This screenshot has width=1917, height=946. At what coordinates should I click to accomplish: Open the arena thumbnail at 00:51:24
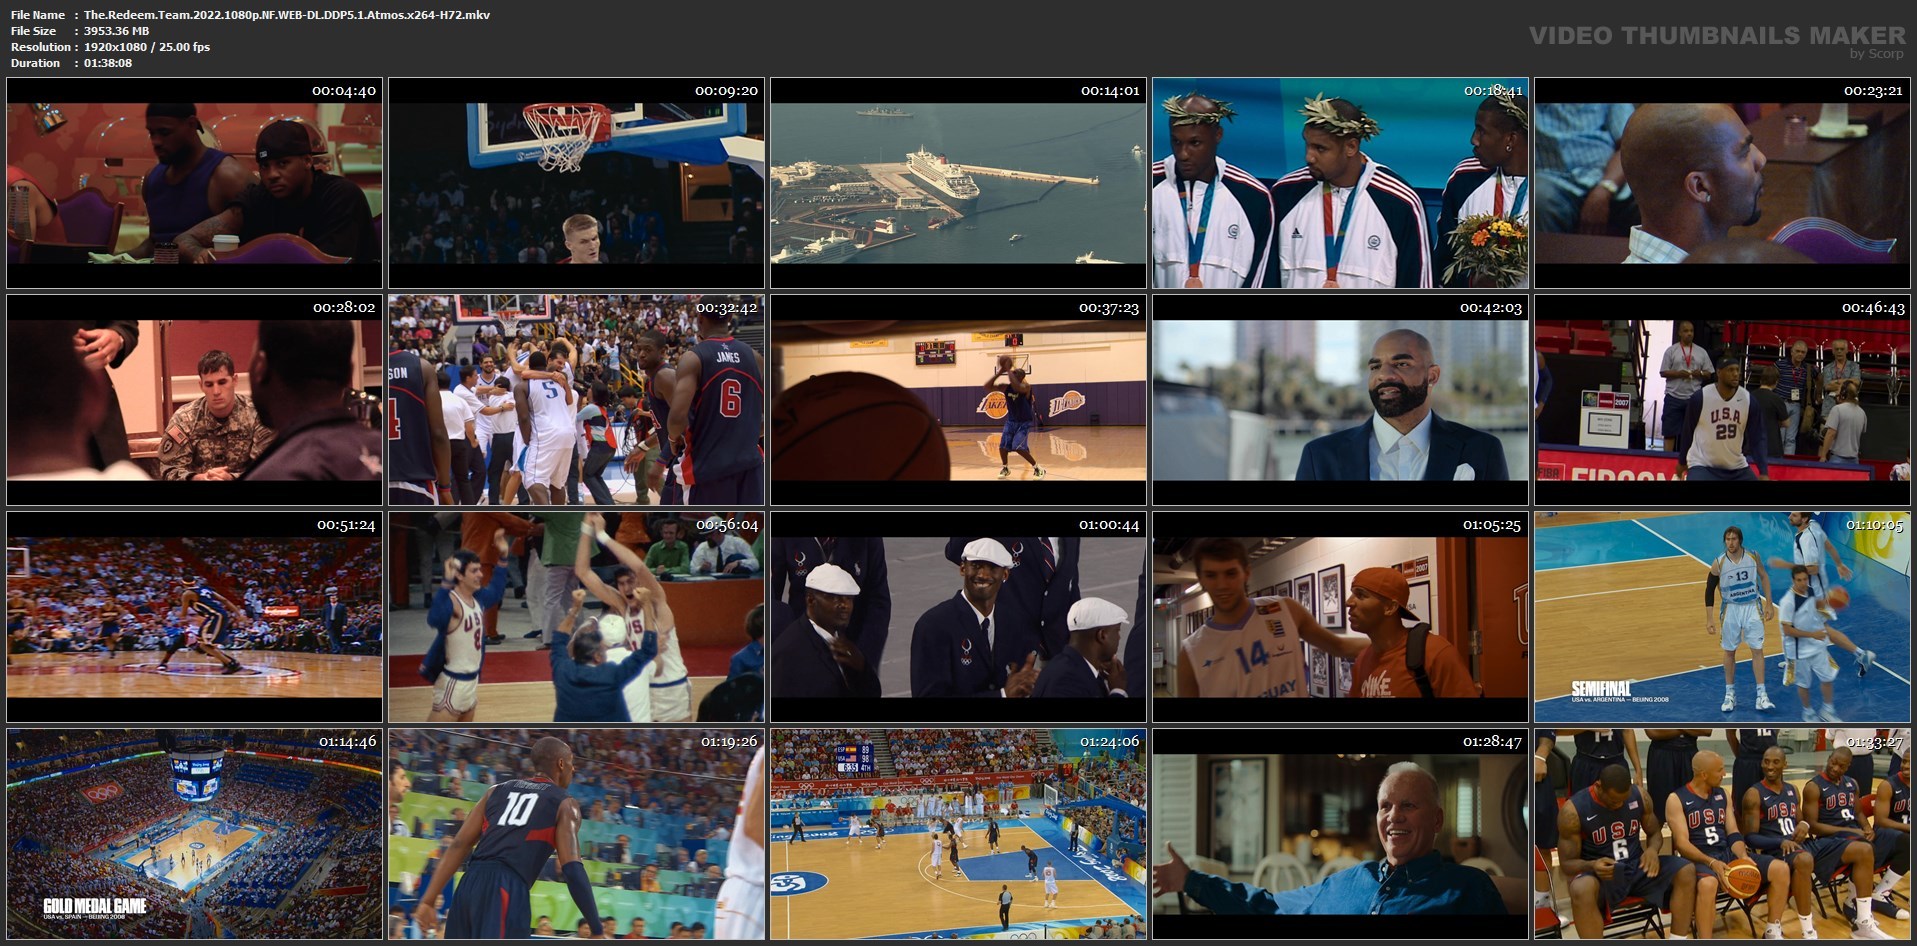tap(194, 617)
